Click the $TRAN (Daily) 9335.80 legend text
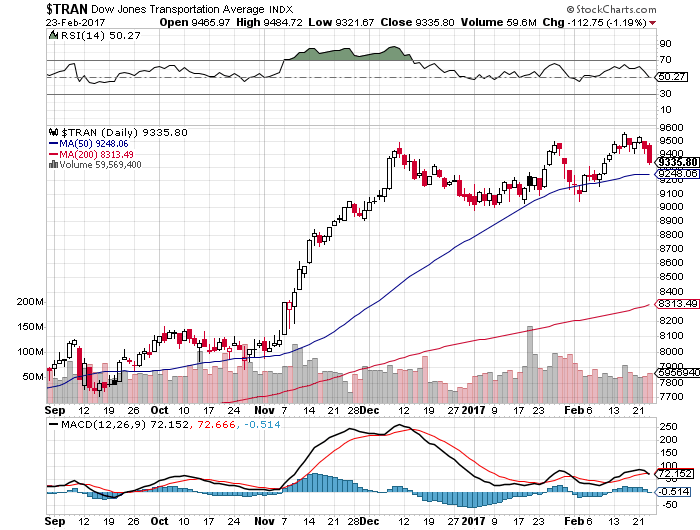Viewport: 700px width, 530px height. point(124,133)
